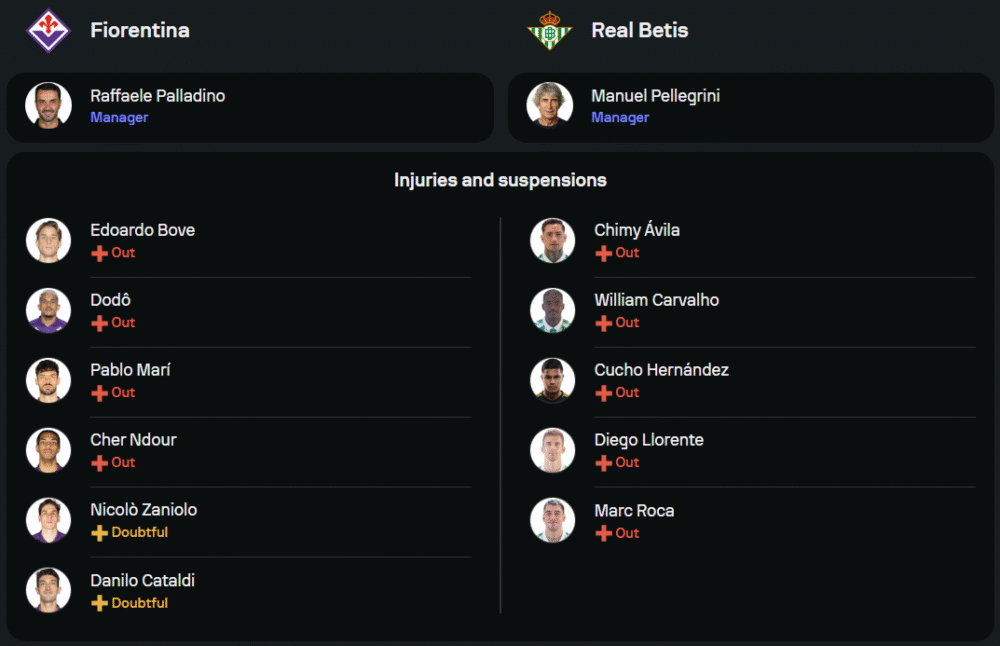The width and height of the screenshot is (1000, 646).
Task: Click the yellow doubtful cross under Nicolò Zaniolo
Action: click(x=99, y=533)
